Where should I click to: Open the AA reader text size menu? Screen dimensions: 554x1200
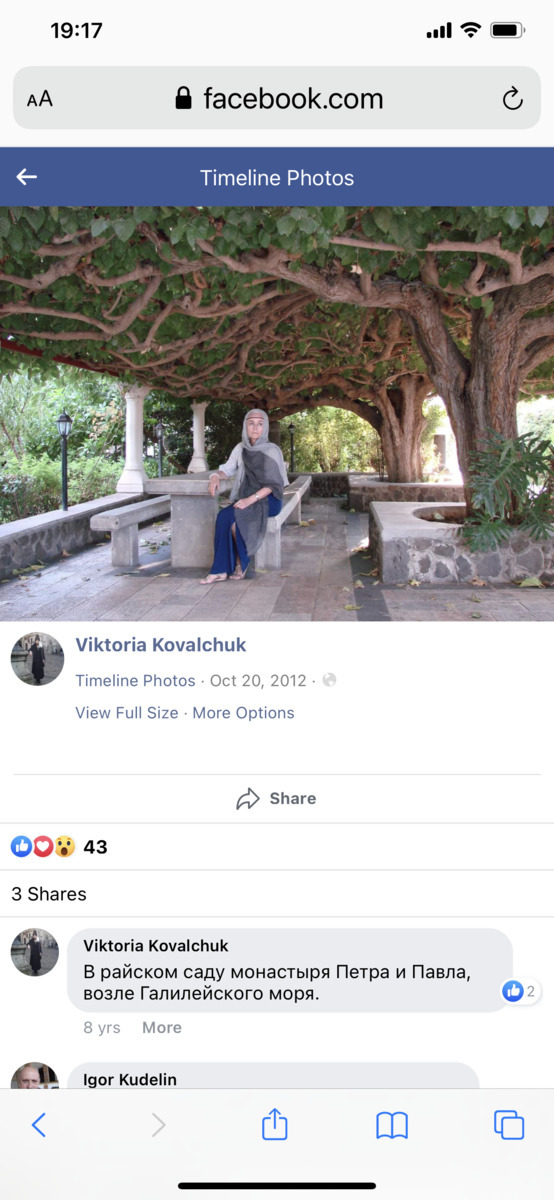click(40, 98)
